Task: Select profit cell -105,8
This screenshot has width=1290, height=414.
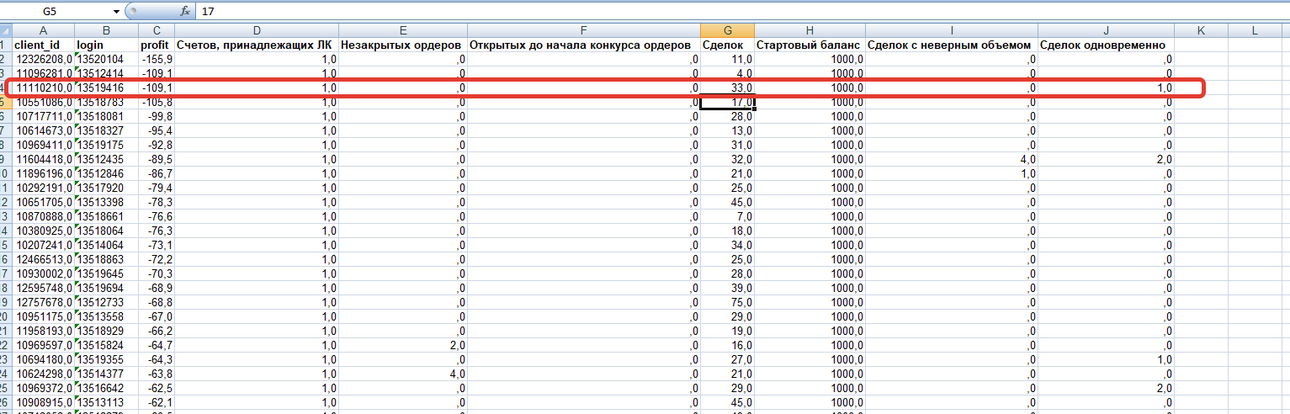Action: coord(156,102)
